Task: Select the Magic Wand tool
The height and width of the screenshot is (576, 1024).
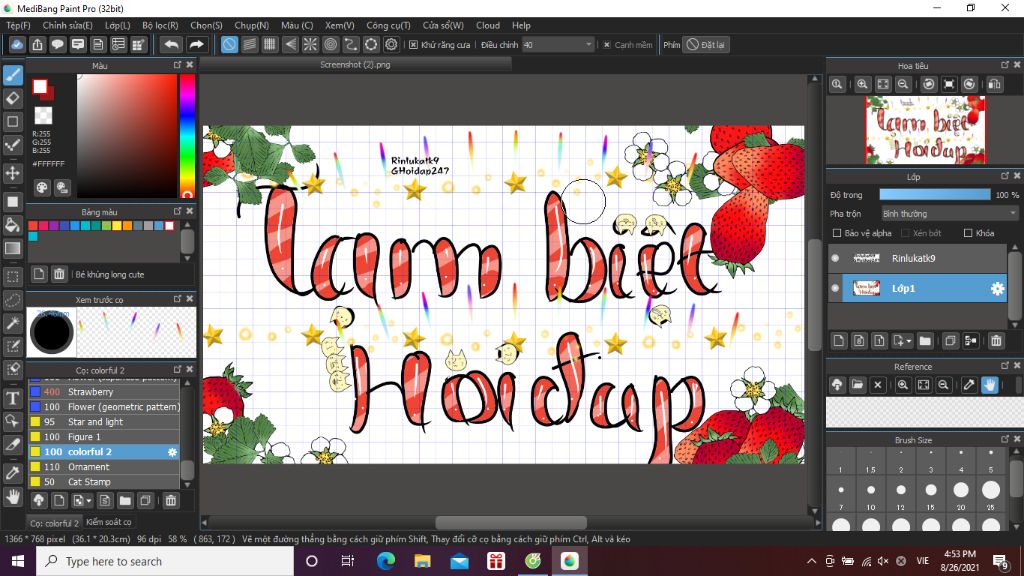Action: click(12, 323)
